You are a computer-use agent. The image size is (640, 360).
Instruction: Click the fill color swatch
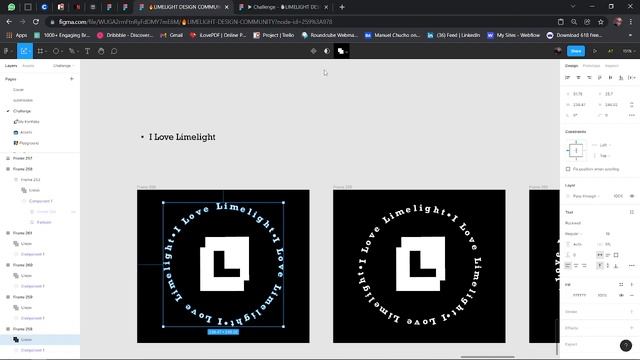tap(568, 295)
